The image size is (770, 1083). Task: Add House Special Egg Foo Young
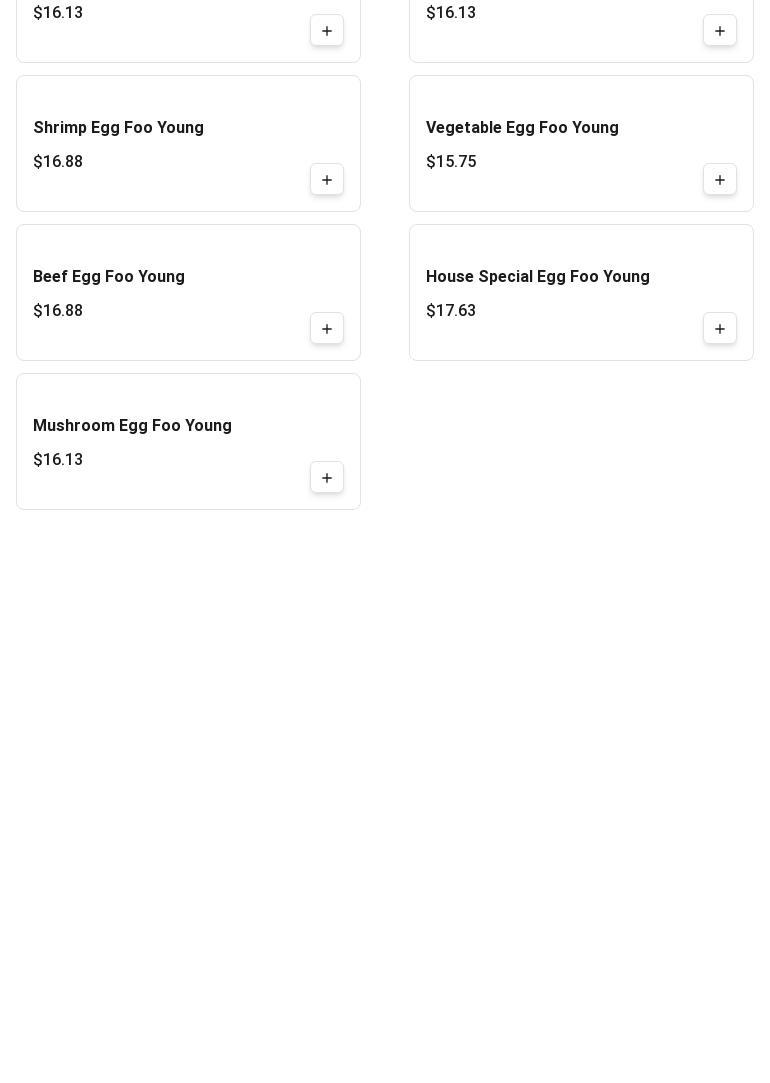[720, 329]
